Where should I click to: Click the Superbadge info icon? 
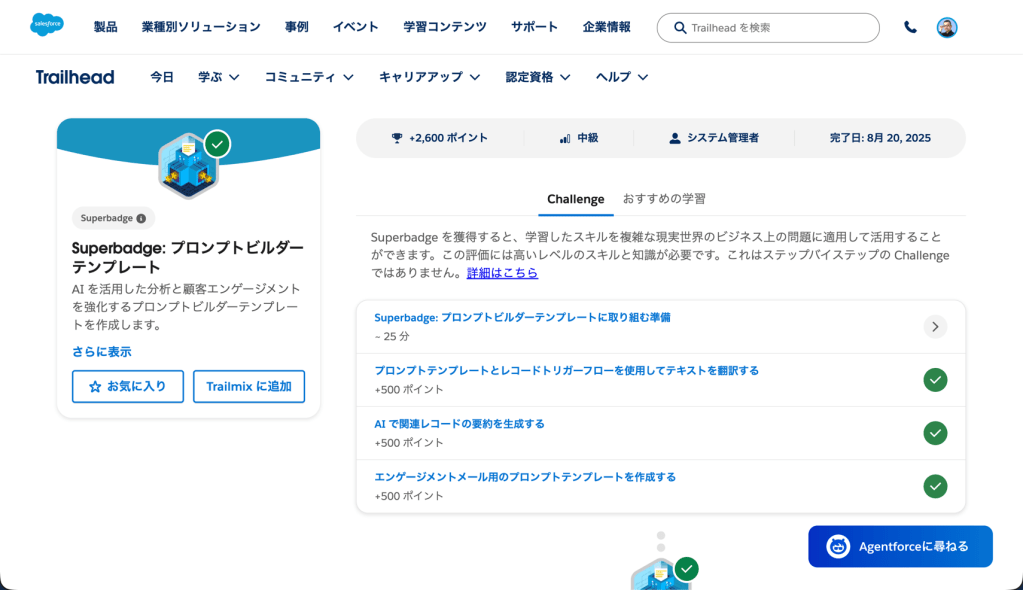pos(141,218)
